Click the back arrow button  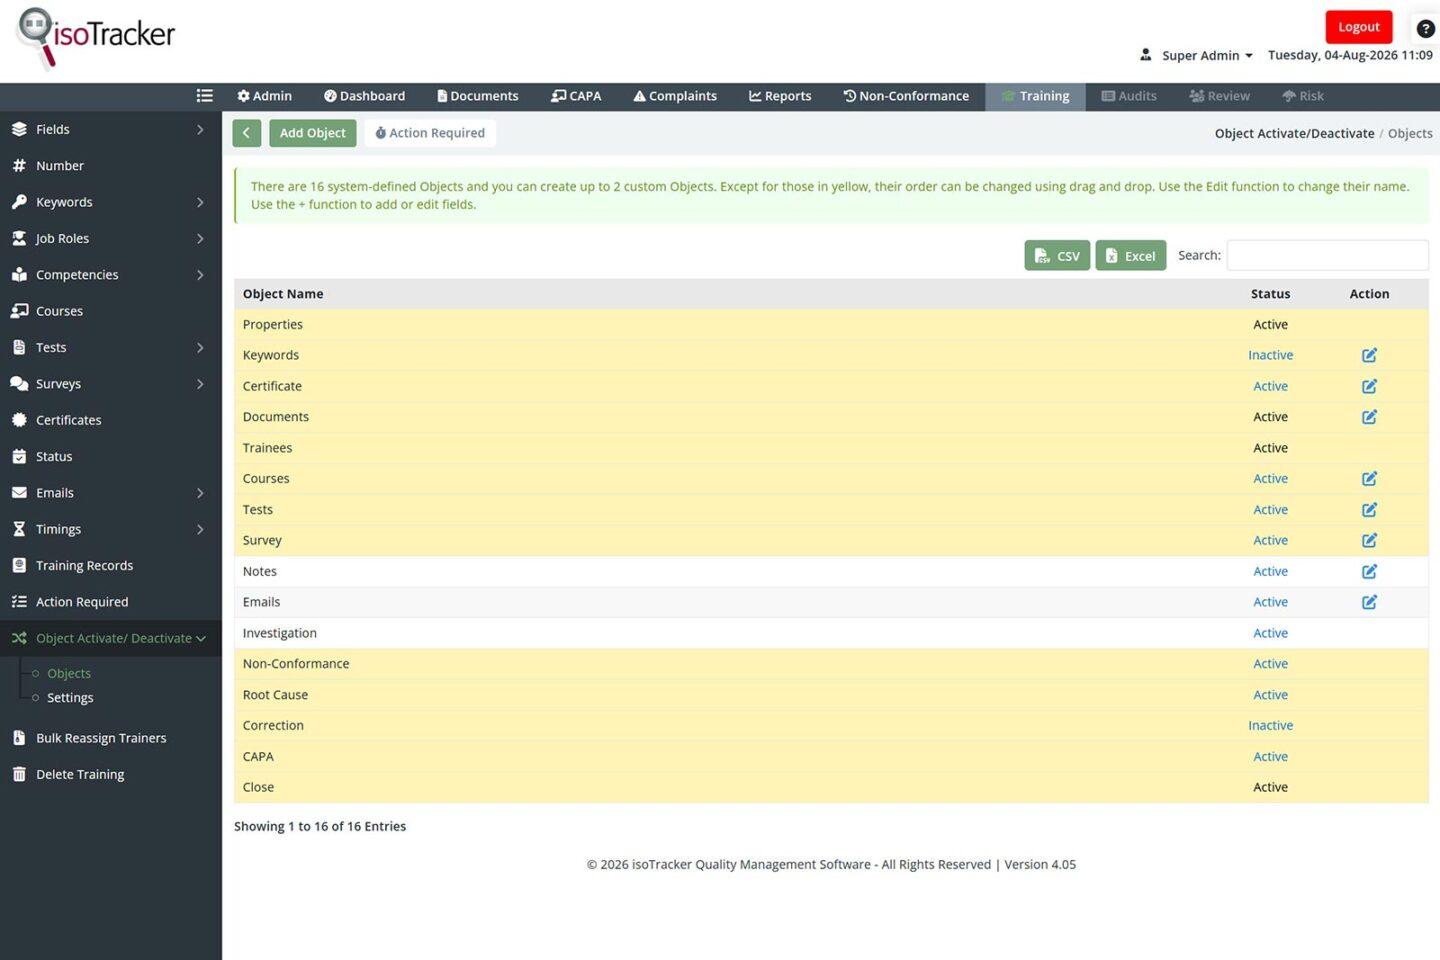coord(246,133)
